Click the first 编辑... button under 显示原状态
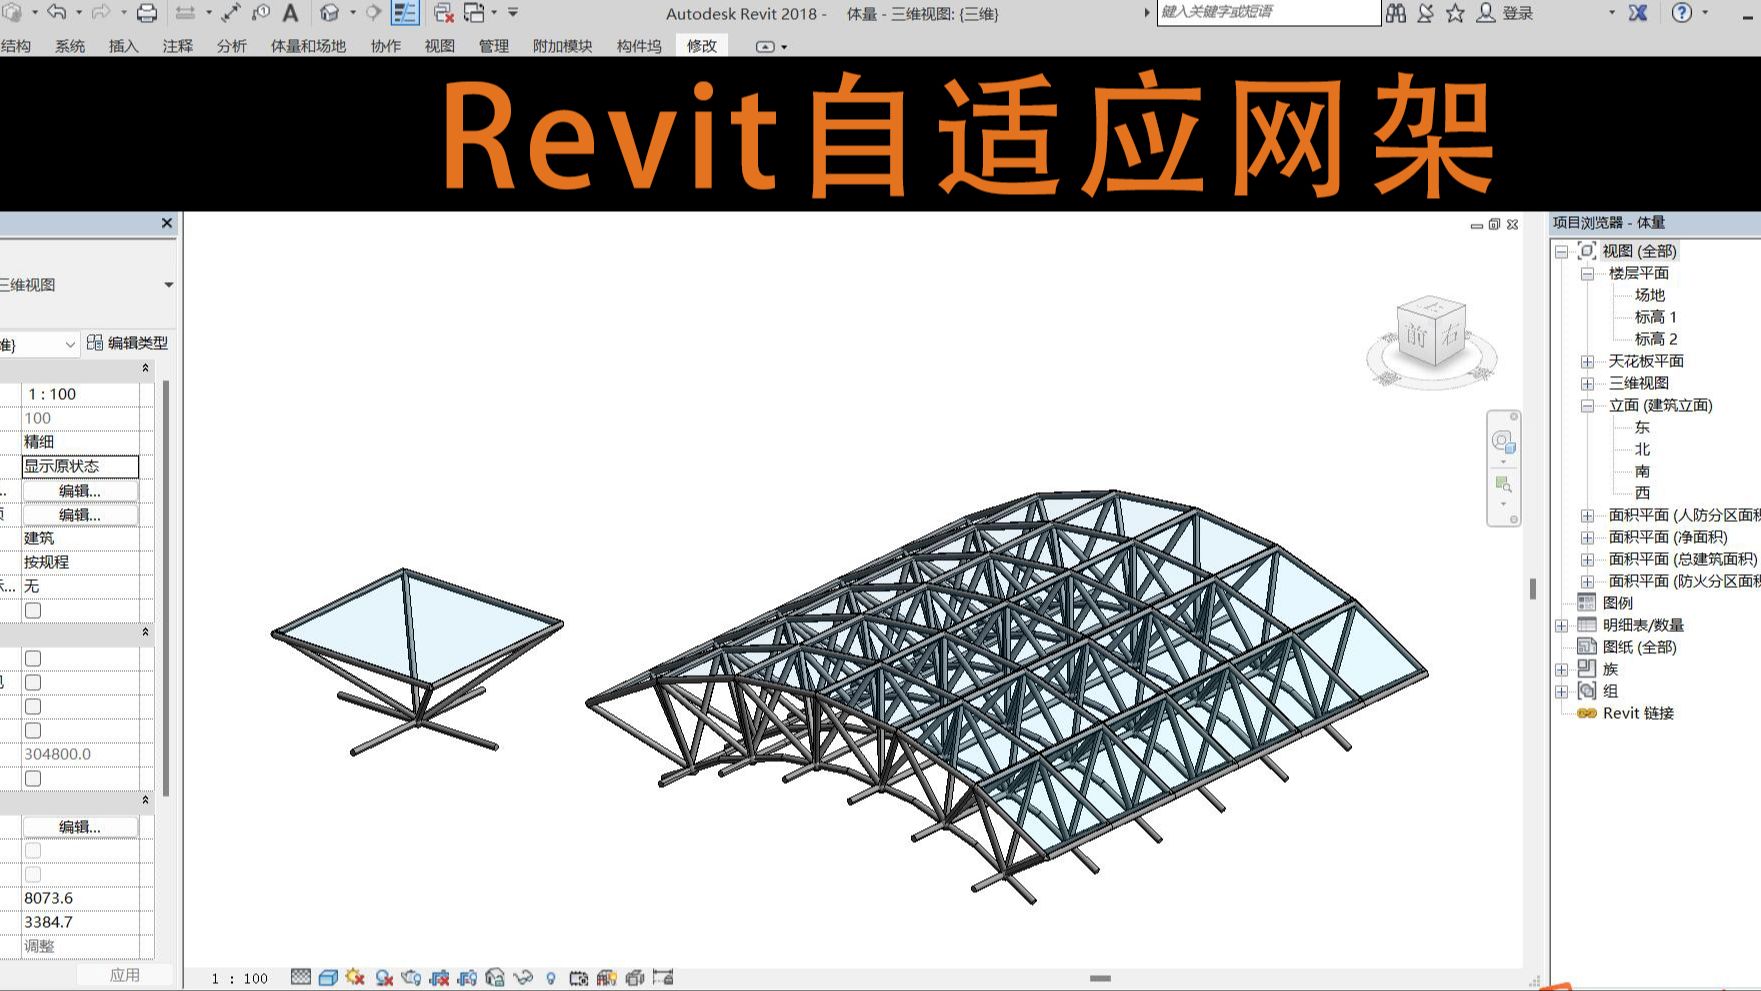This screenshot has width=1761, height=991. coord(80,491)
